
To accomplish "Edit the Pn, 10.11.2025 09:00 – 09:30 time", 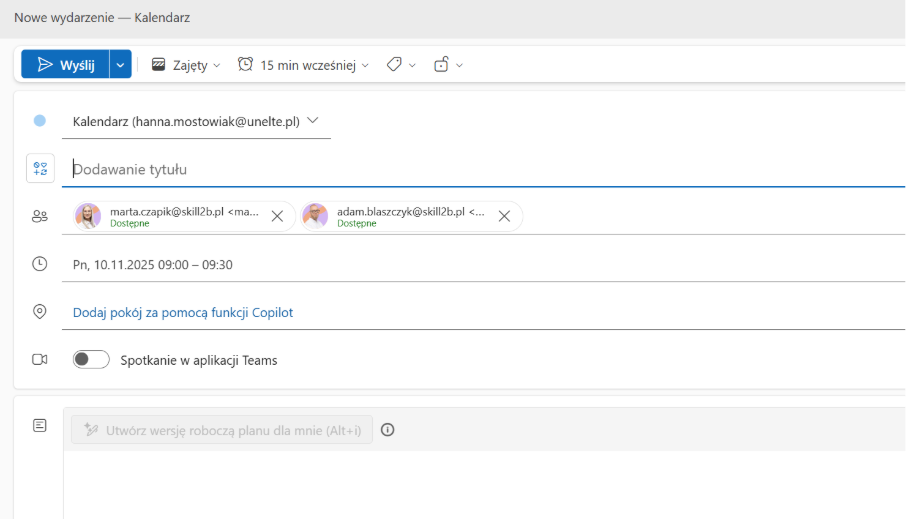I will coord(153,265).
